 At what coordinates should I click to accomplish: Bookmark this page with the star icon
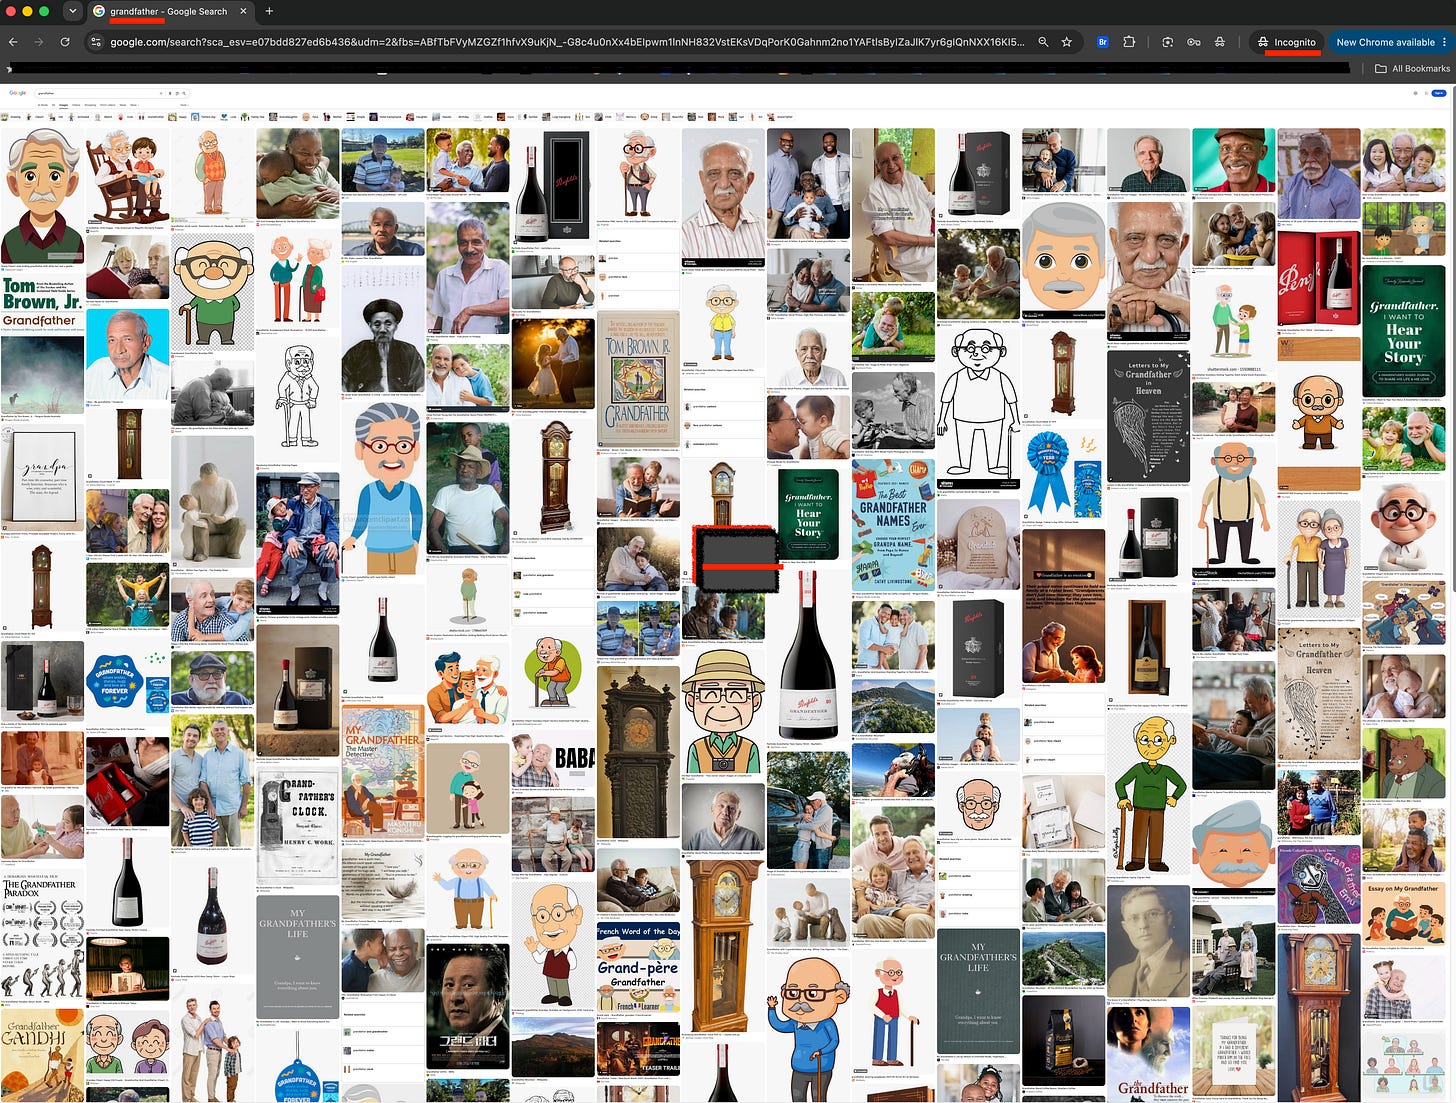[1067, 42]
